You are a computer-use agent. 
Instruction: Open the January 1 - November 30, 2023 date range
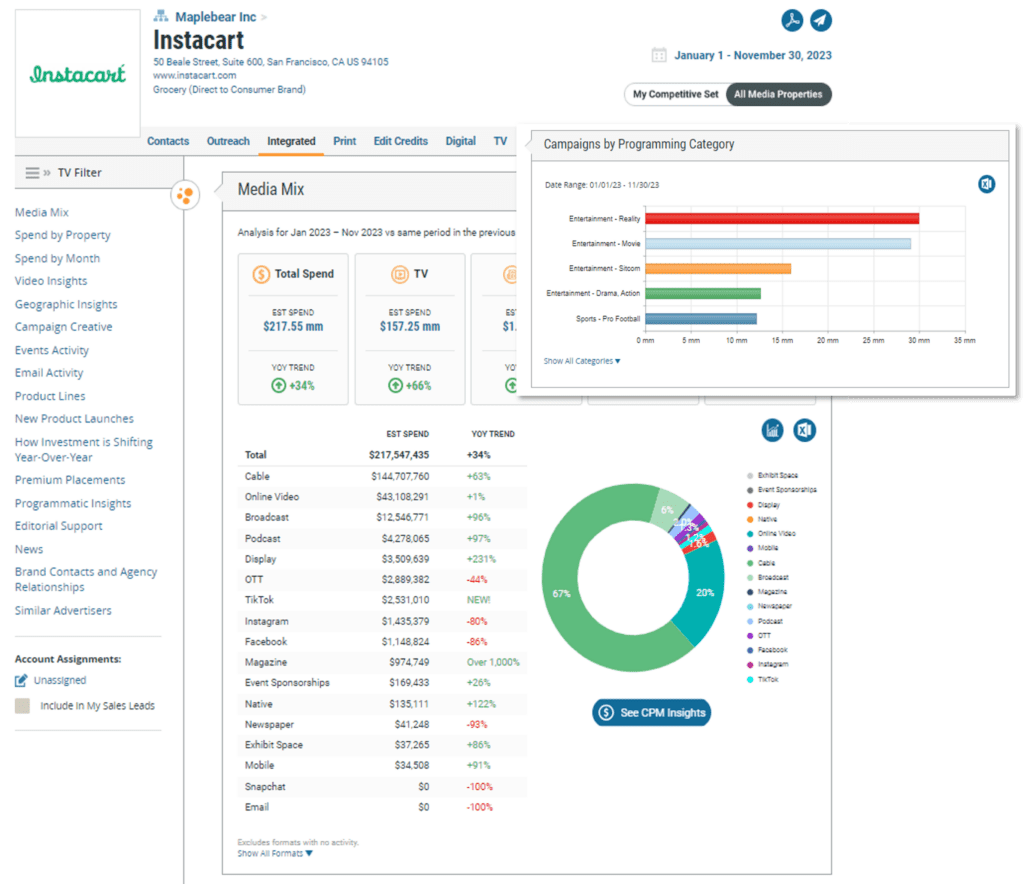click(x=753, y=55)
